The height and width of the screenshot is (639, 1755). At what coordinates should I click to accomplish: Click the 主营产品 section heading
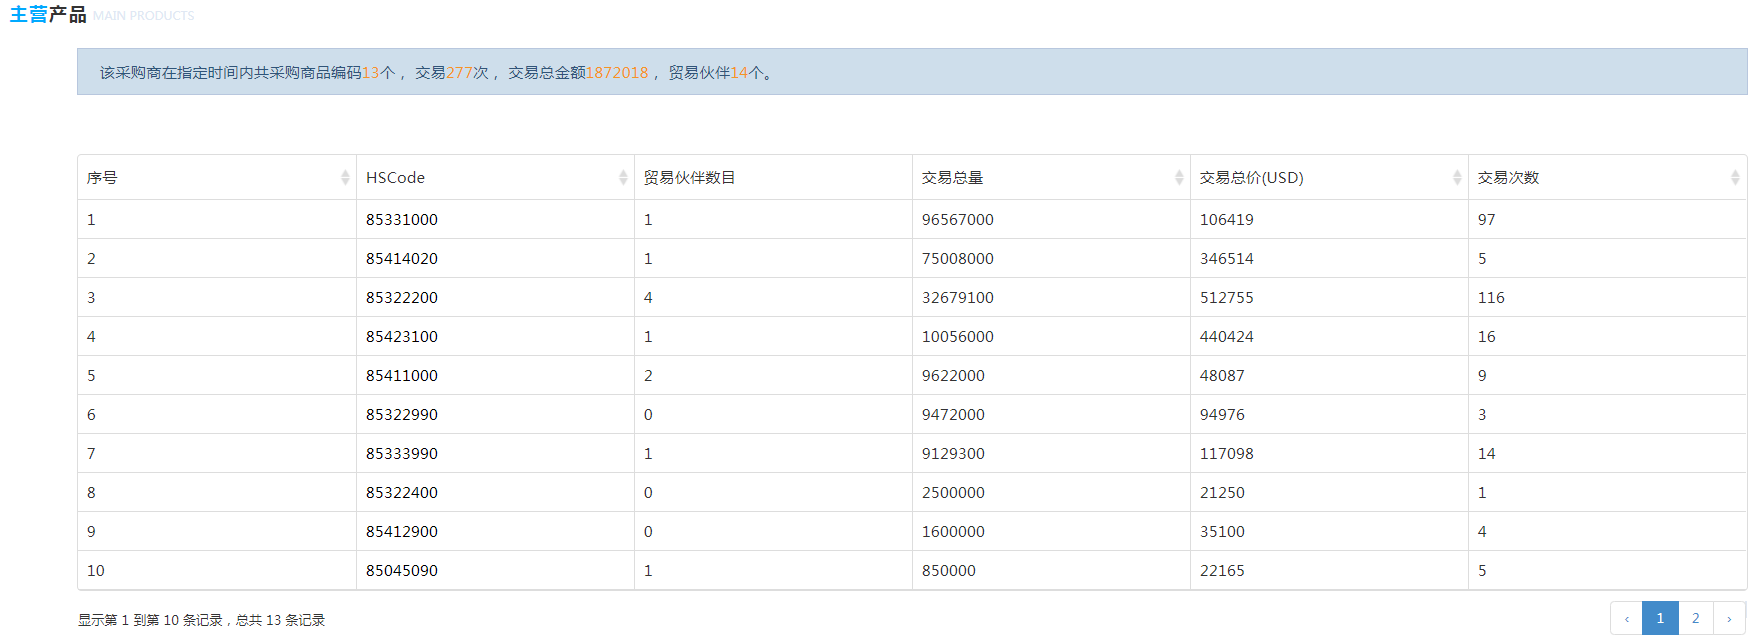coord(48,15)
